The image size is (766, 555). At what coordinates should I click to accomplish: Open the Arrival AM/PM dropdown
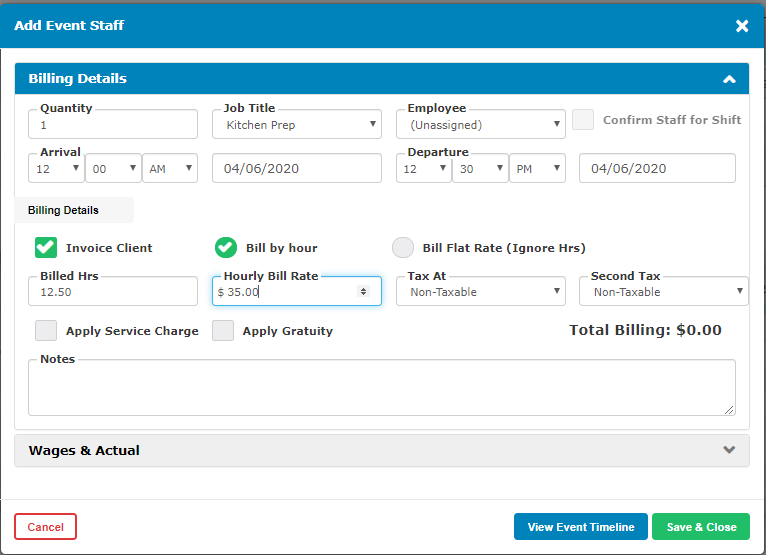click(170, 169)
